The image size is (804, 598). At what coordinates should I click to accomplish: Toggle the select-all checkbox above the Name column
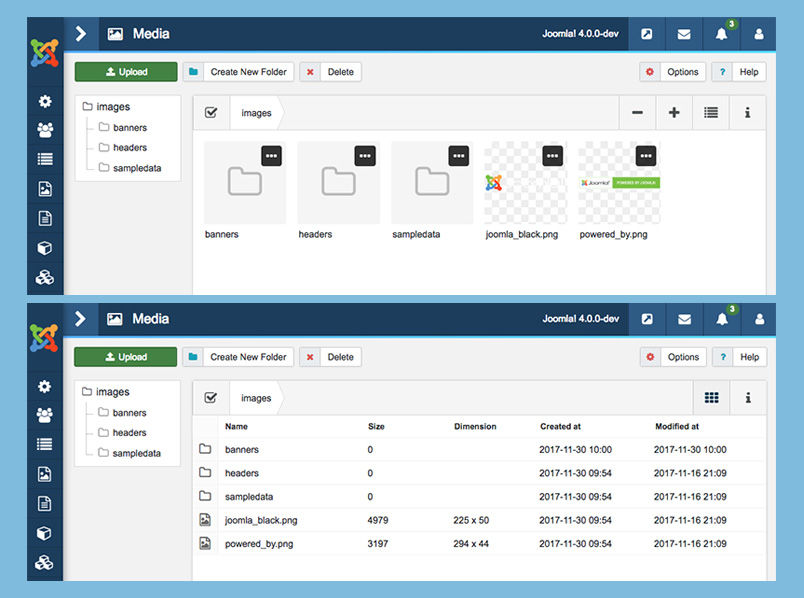tap(211, 398)
